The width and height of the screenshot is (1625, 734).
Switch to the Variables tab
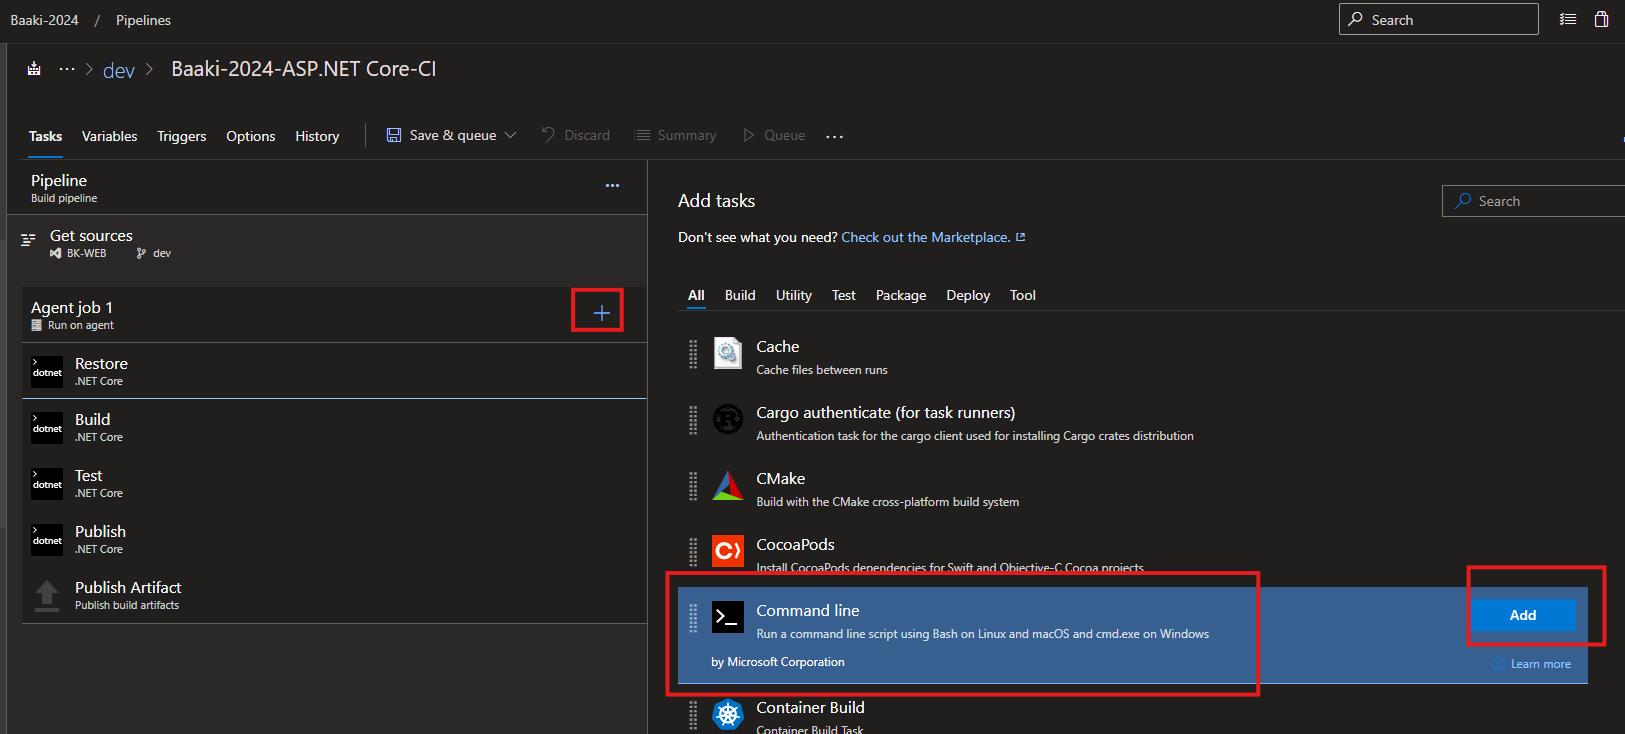tap(109, 136)
